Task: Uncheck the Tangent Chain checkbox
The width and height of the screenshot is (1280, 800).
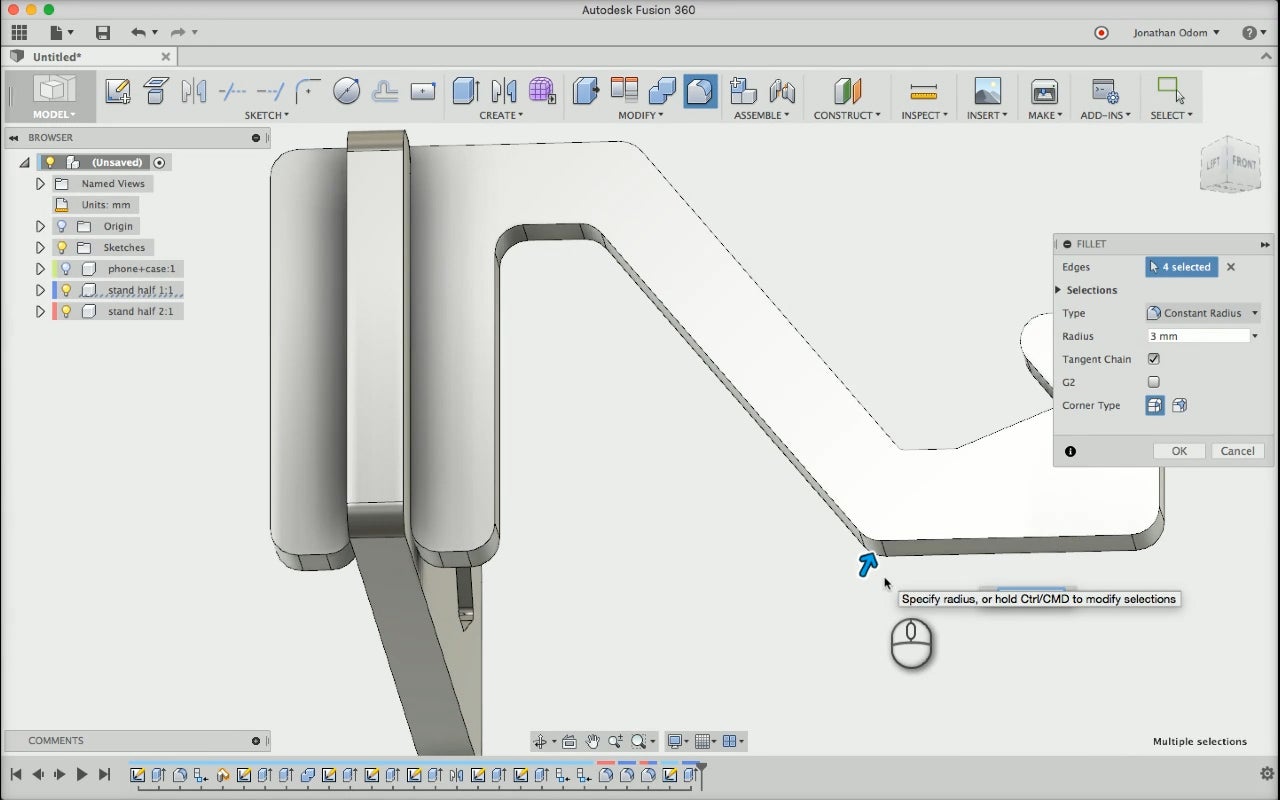Action: pyautogui.click(x=1154, y=359)
